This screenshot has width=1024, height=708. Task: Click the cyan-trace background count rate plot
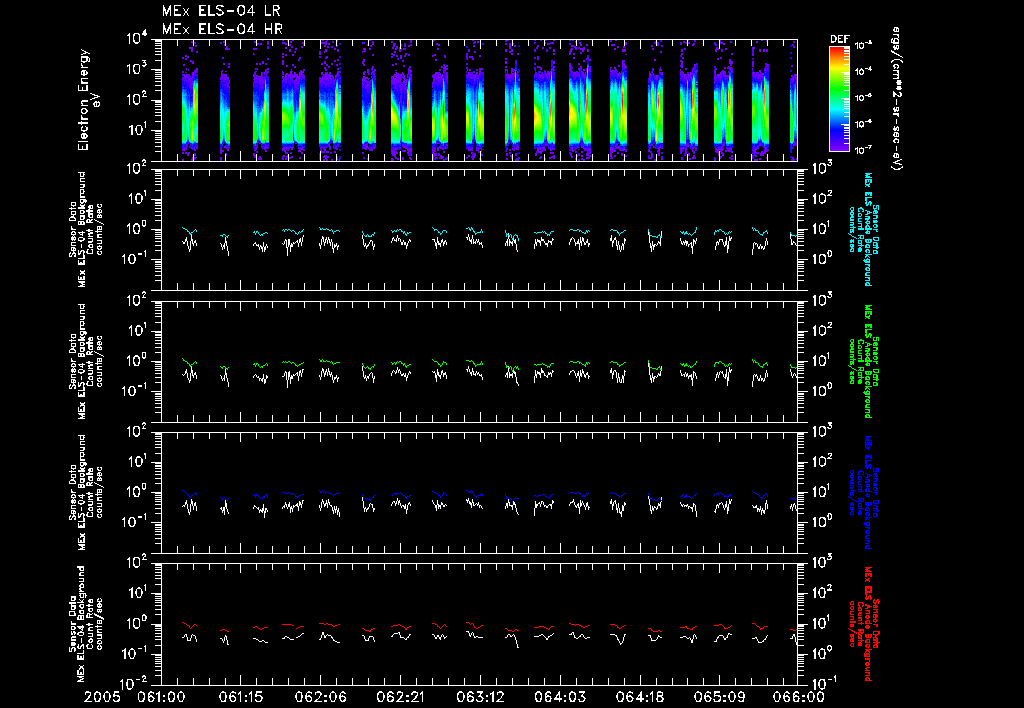click(479, 229)
